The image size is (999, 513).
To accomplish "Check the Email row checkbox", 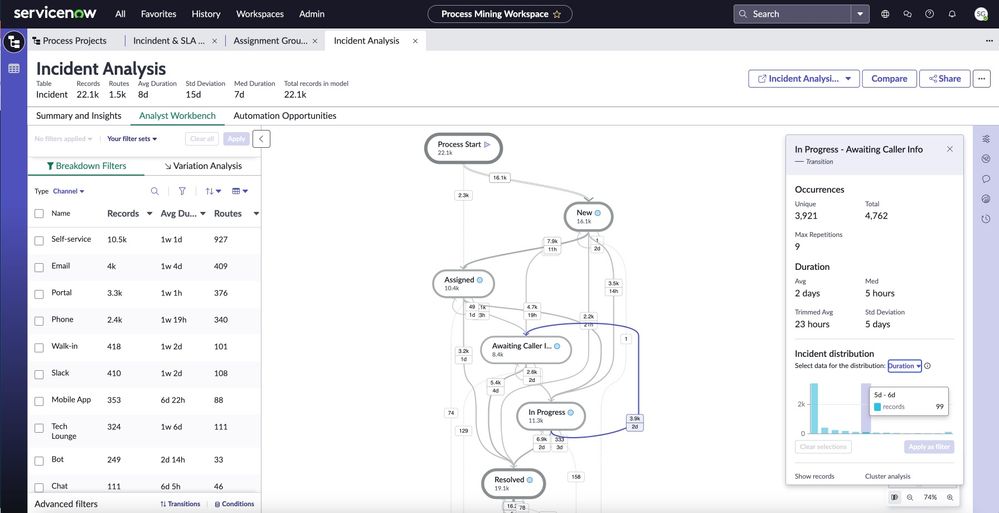I will click(x=39, y=267).
